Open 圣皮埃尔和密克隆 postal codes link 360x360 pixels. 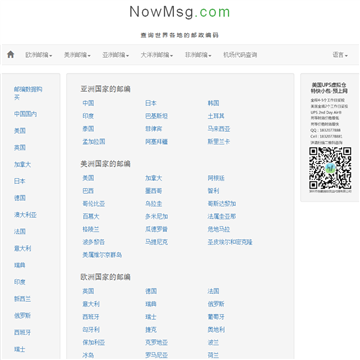point(230,242)
